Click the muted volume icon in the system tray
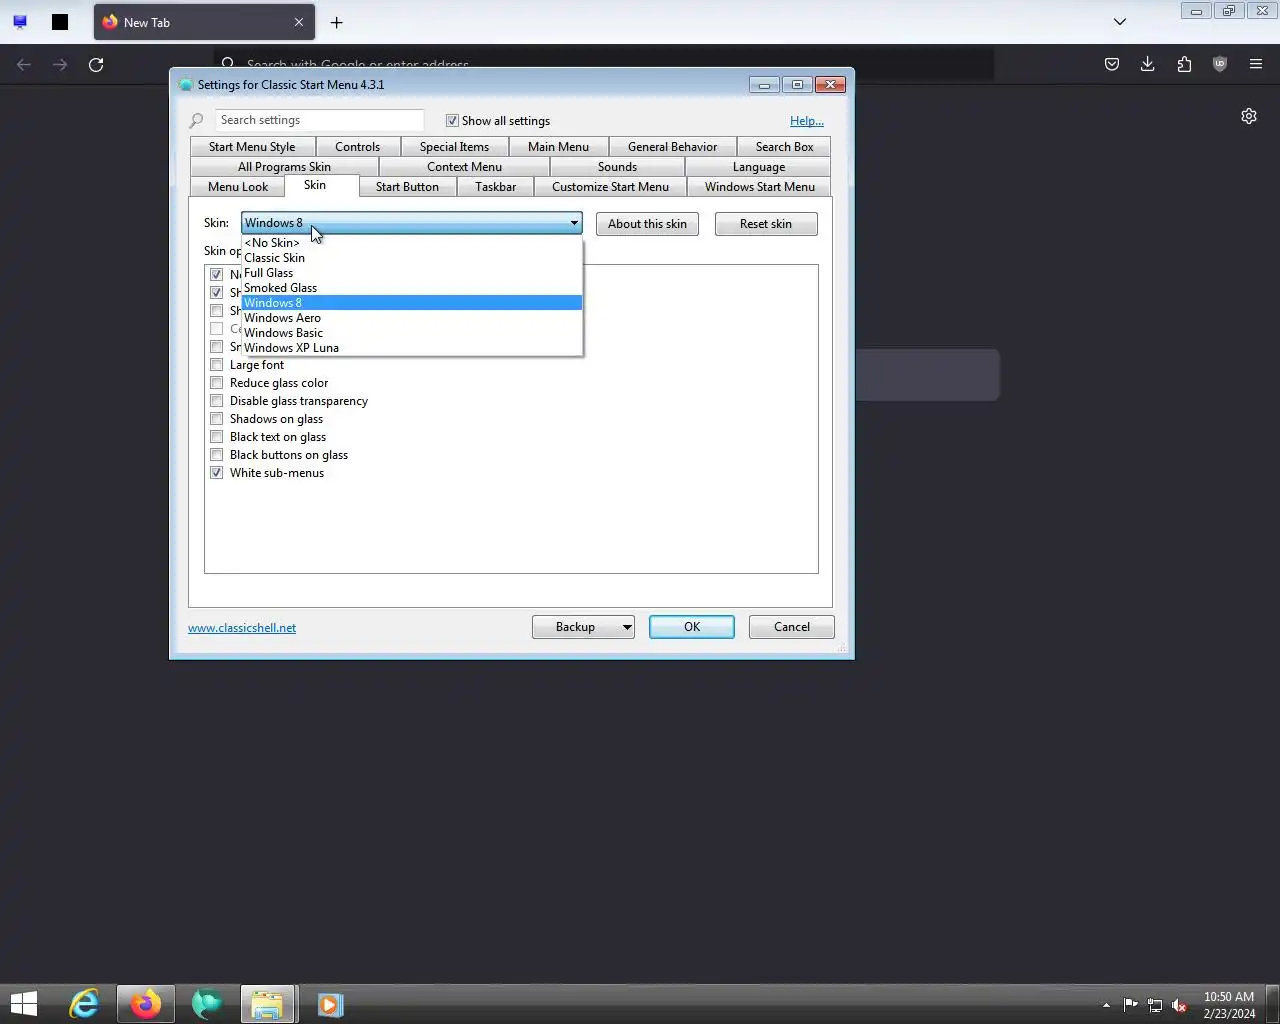Screen dimensions: 1280x1024 [x=1180, y=1005]
